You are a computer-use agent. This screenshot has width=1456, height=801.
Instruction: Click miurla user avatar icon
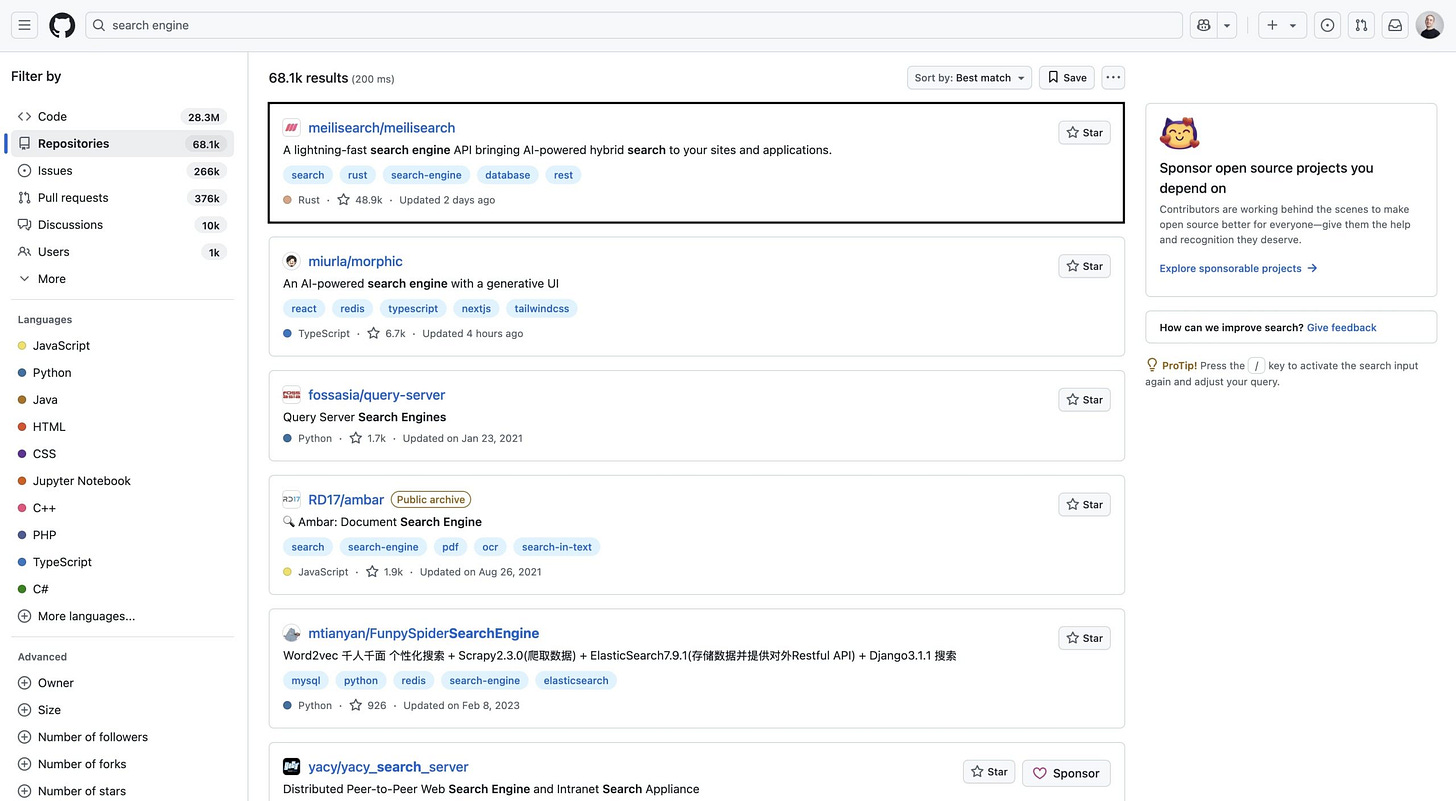(291, 262)
